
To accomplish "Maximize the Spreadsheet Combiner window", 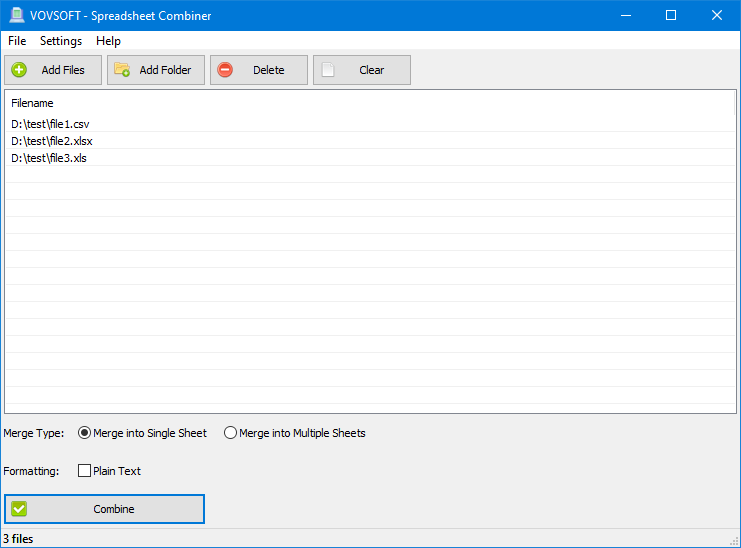I will [x=671, y=15].
